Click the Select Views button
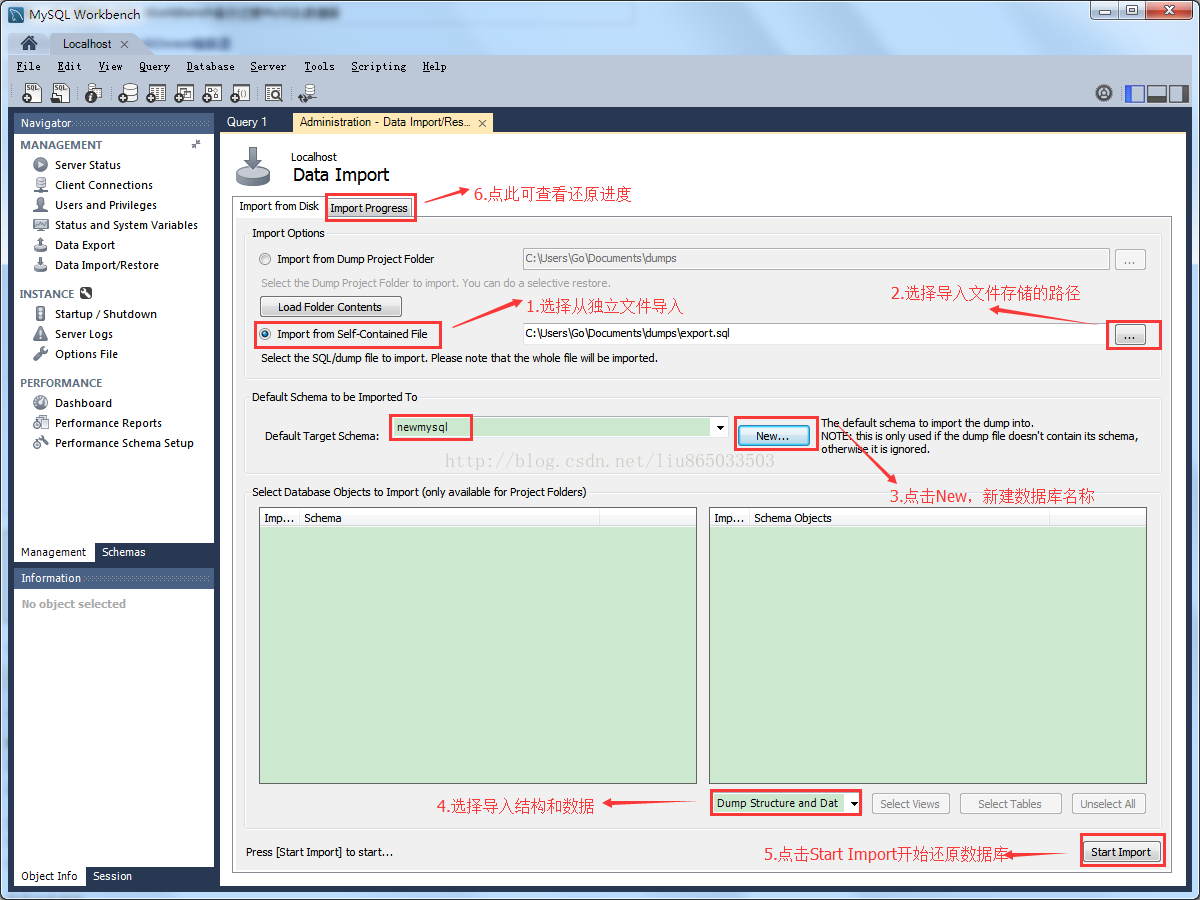 click(910, 804)
